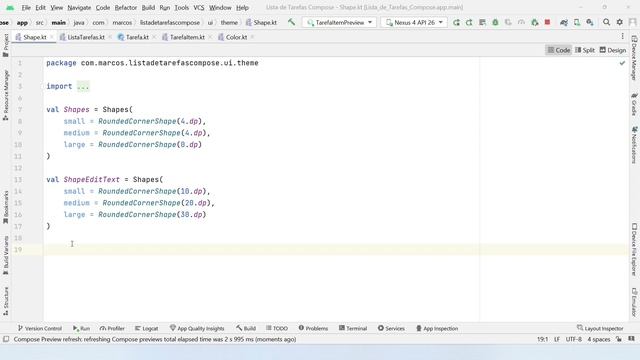
Task: Switch to the ListaTarefas.kt tab
Action: 86,37
